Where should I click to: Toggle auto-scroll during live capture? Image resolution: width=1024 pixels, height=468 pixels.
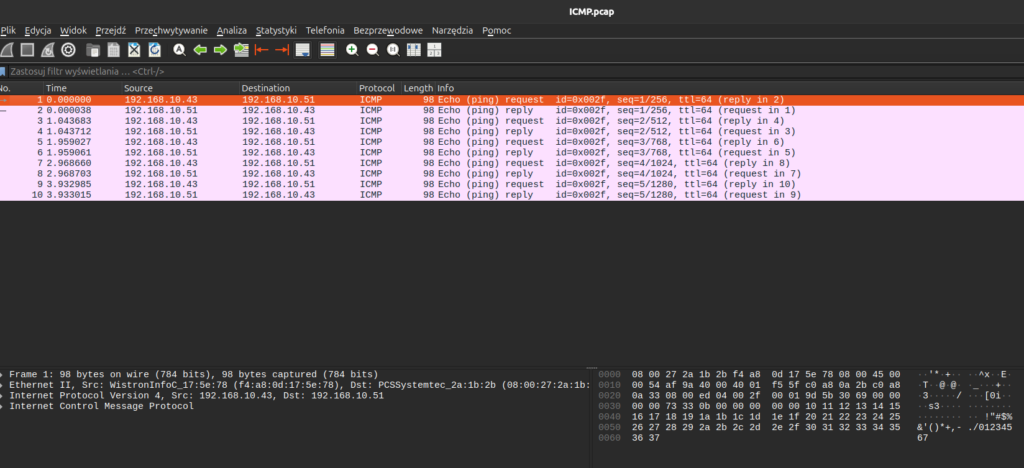[303, 49]
